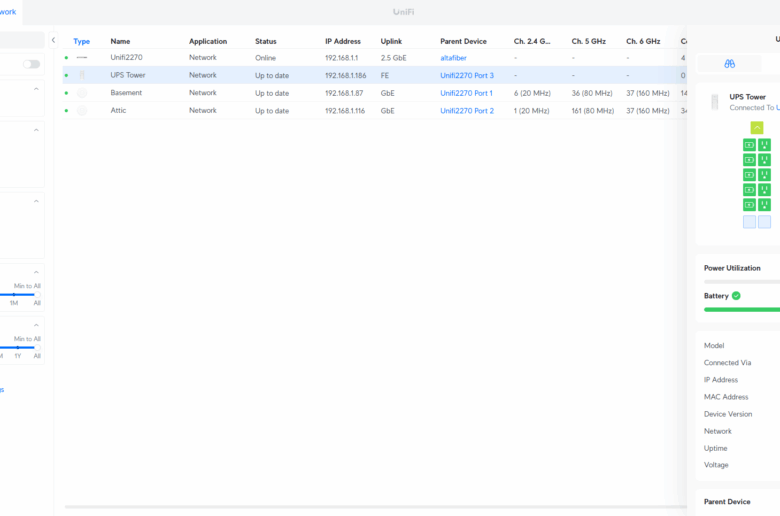Toggle the switch in the left filter panel
Image resolution: width=780 pixels, height=516 pixels.
pos(32,64)
